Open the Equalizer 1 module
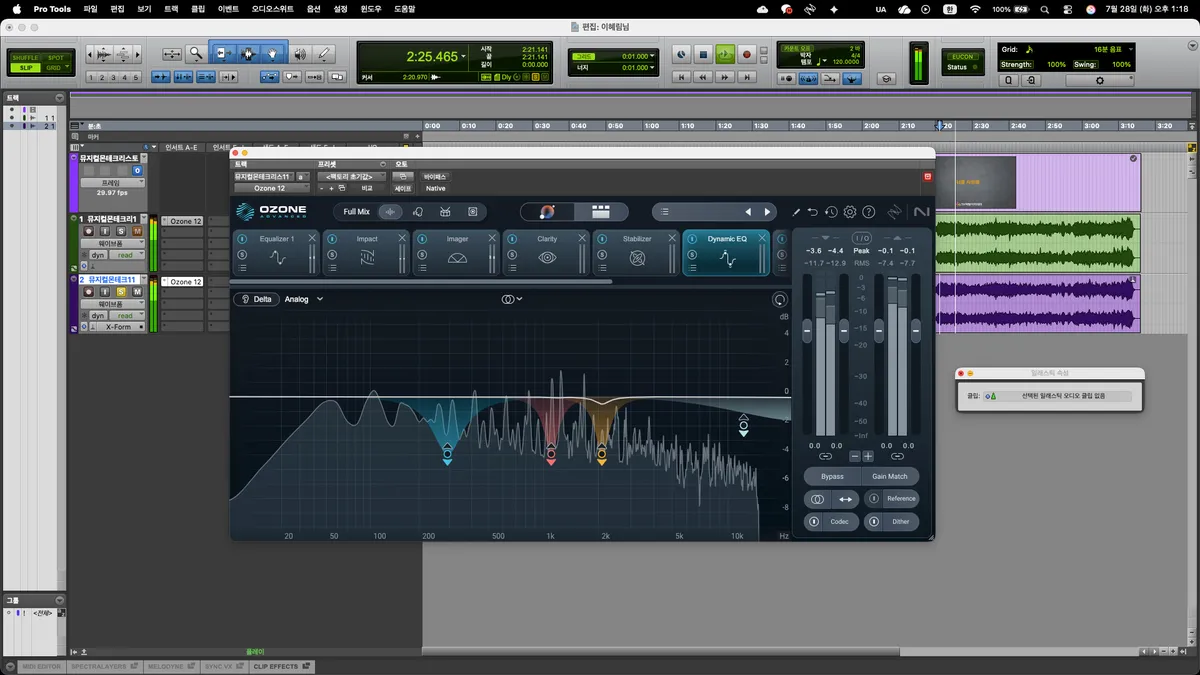 click(277, 252)
